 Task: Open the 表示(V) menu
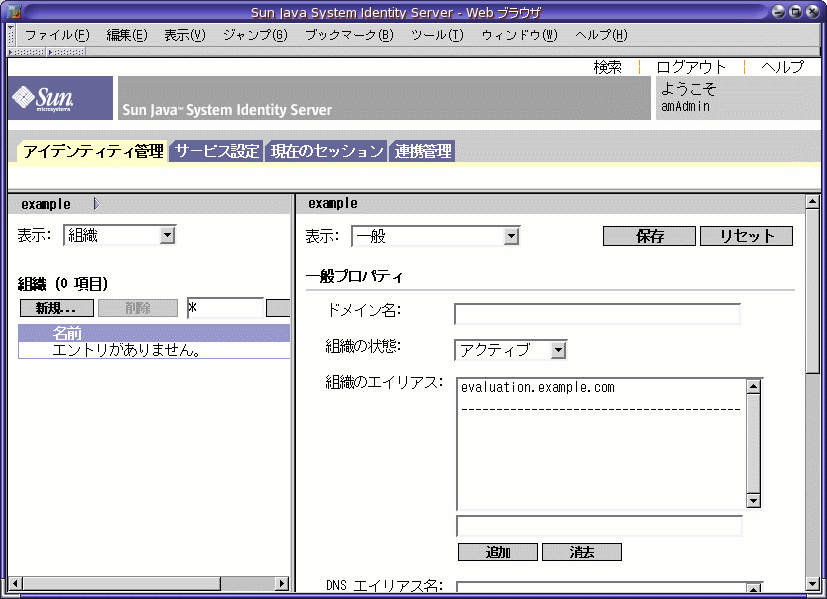click(185, 35)
